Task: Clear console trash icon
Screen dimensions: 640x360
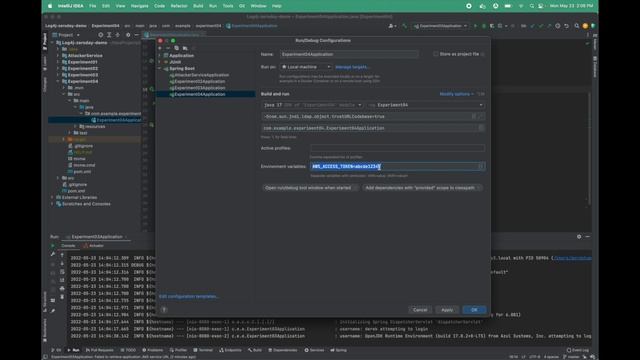Action: coord(62,297)
